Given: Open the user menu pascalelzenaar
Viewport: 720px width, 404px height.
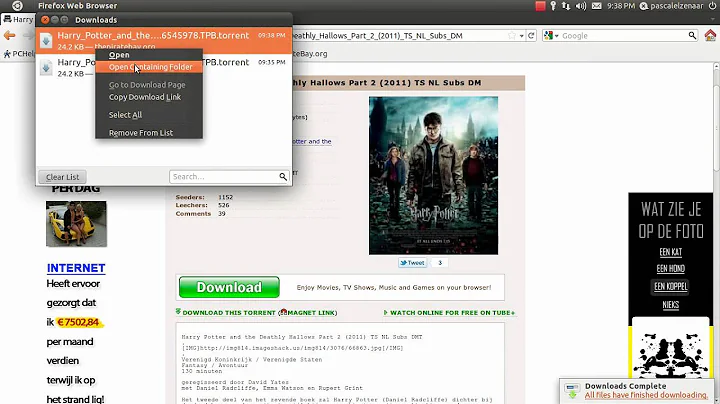Looking at the screenshot, I should 671,6.
